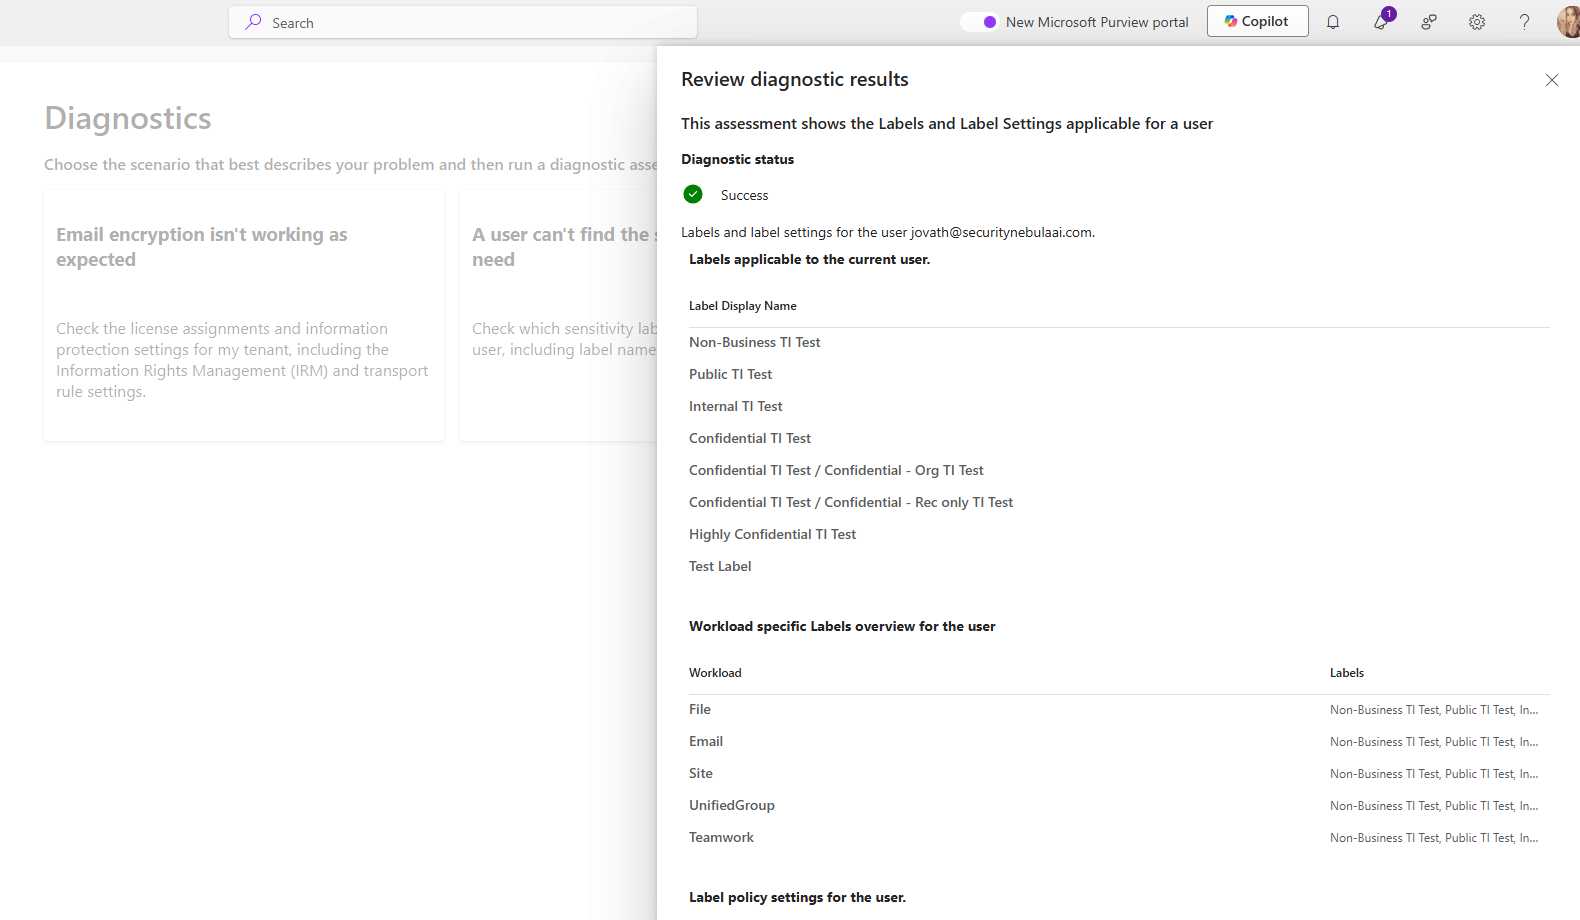Click truncated labels for the Email workload
Viewport: 1580px width, 920px height.
pyautogui.click(x=1433, y=742)
